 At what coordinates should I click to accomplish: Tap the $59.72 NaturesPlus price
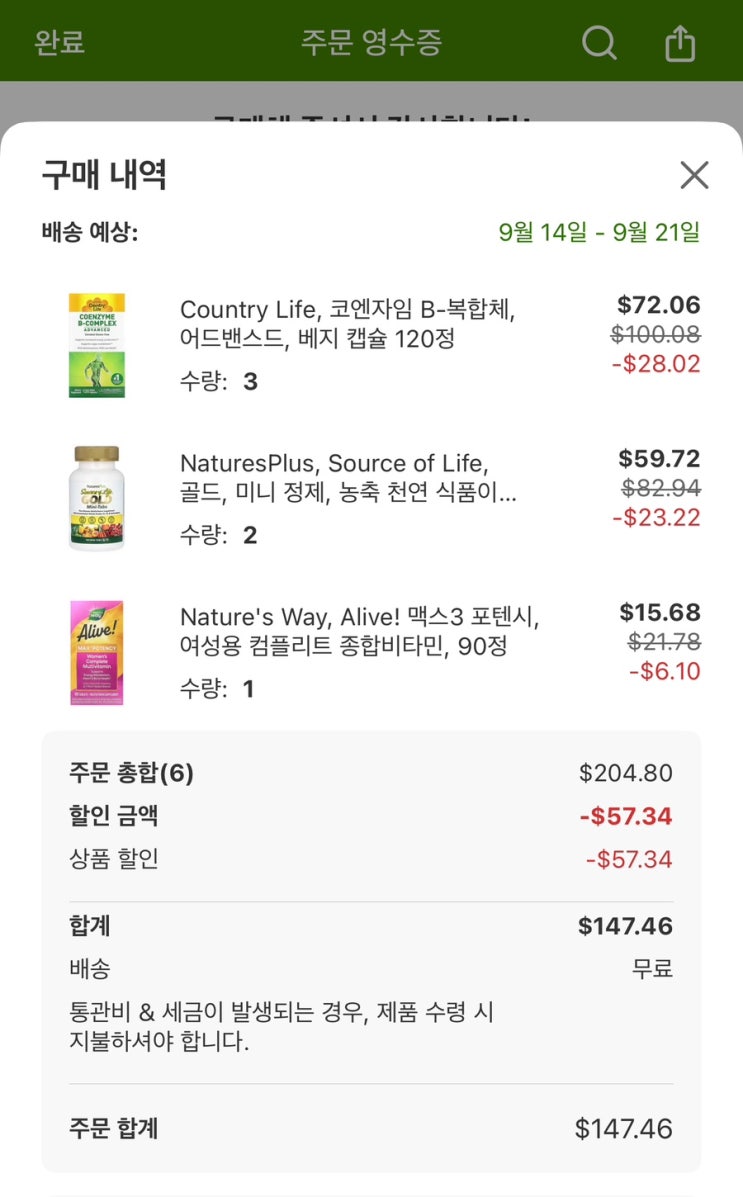658,459
